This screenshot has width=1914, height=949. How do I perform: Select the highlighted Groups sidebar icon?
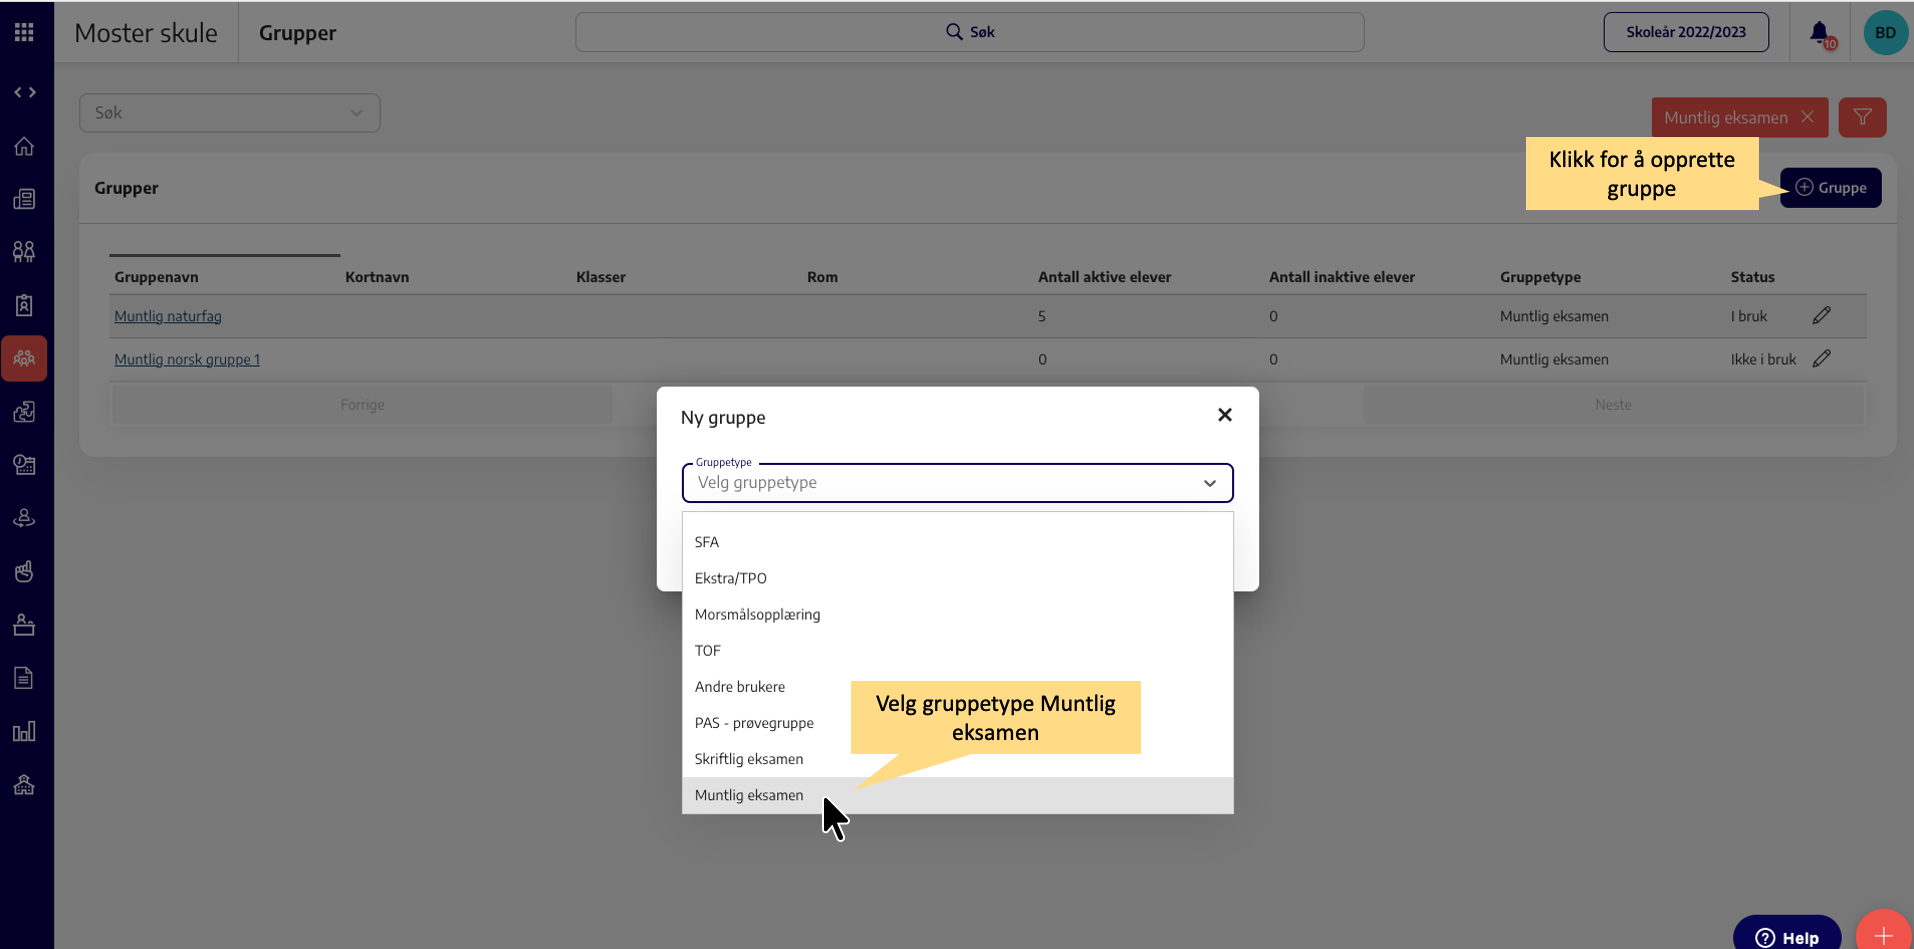[24, 358]
